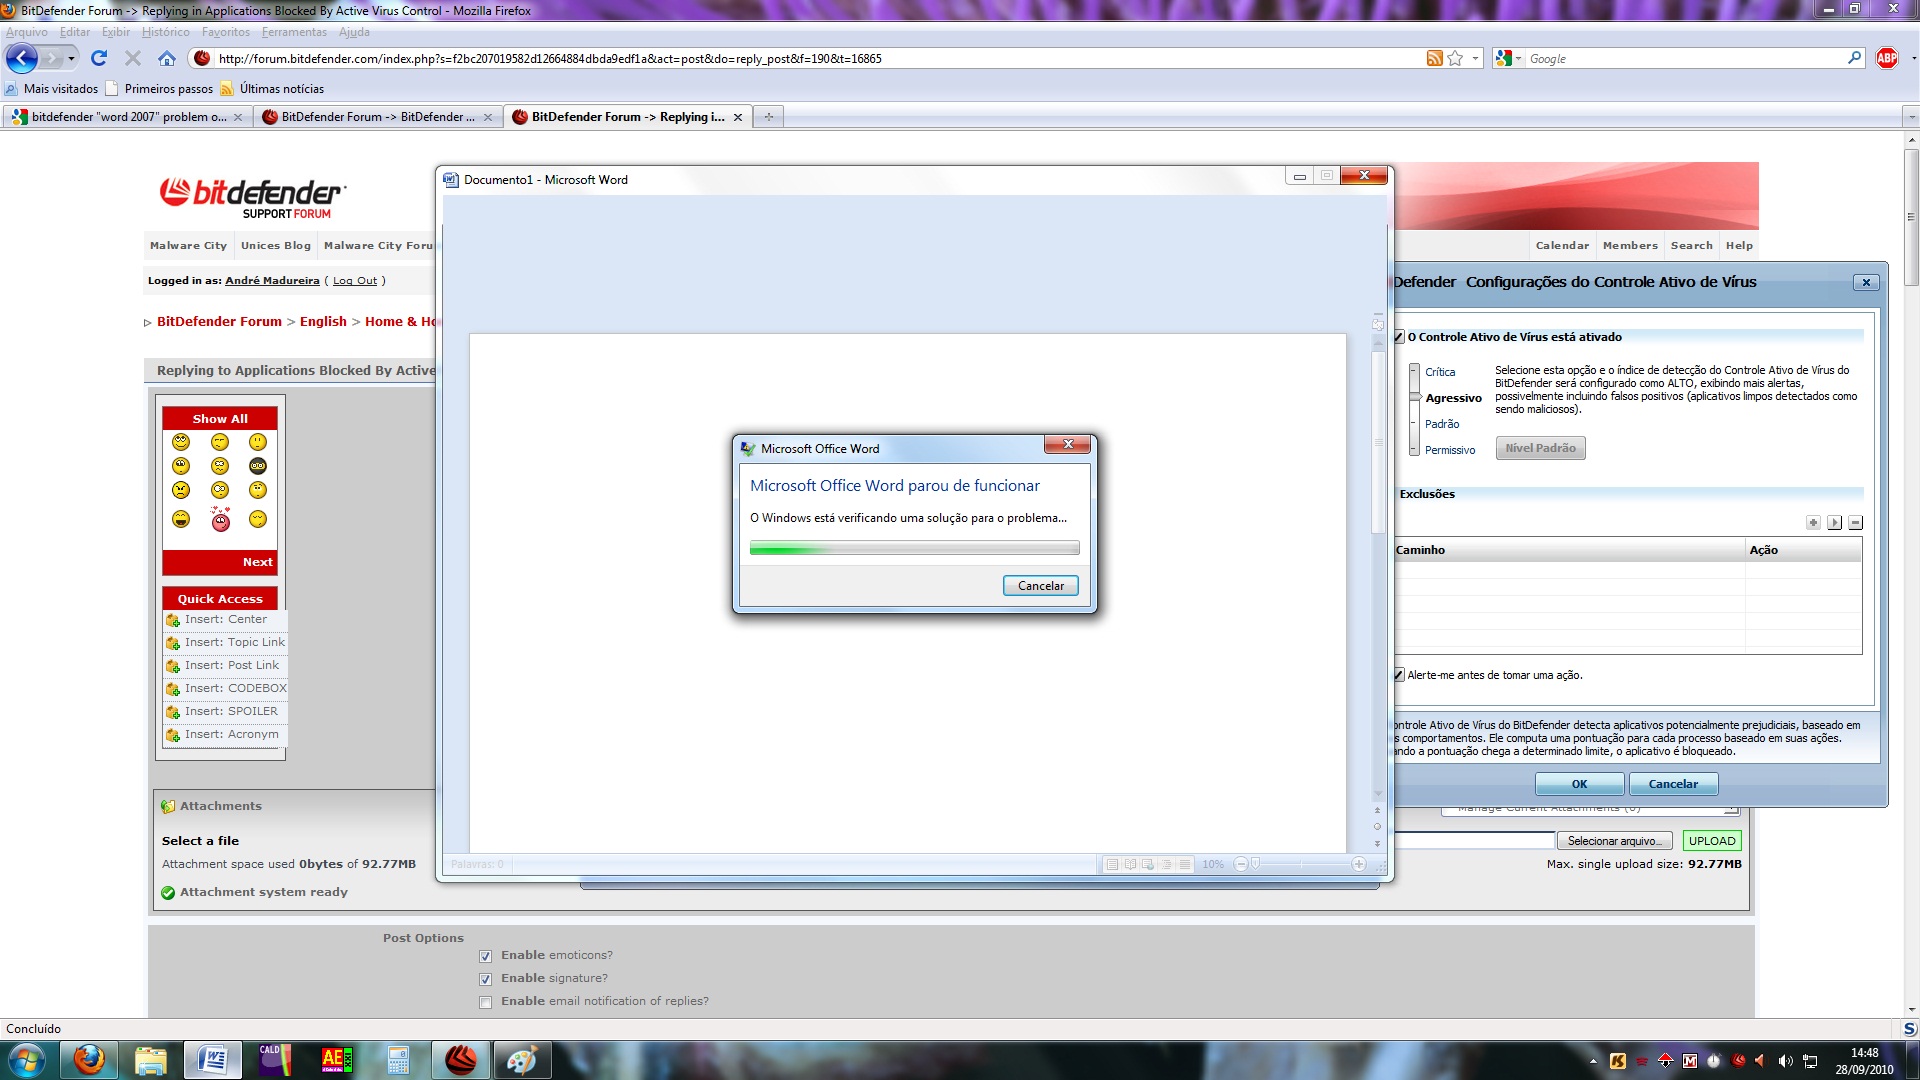Open the Adblock Plus toolbar icon

pyautogui.click(x=1886, y=59)
